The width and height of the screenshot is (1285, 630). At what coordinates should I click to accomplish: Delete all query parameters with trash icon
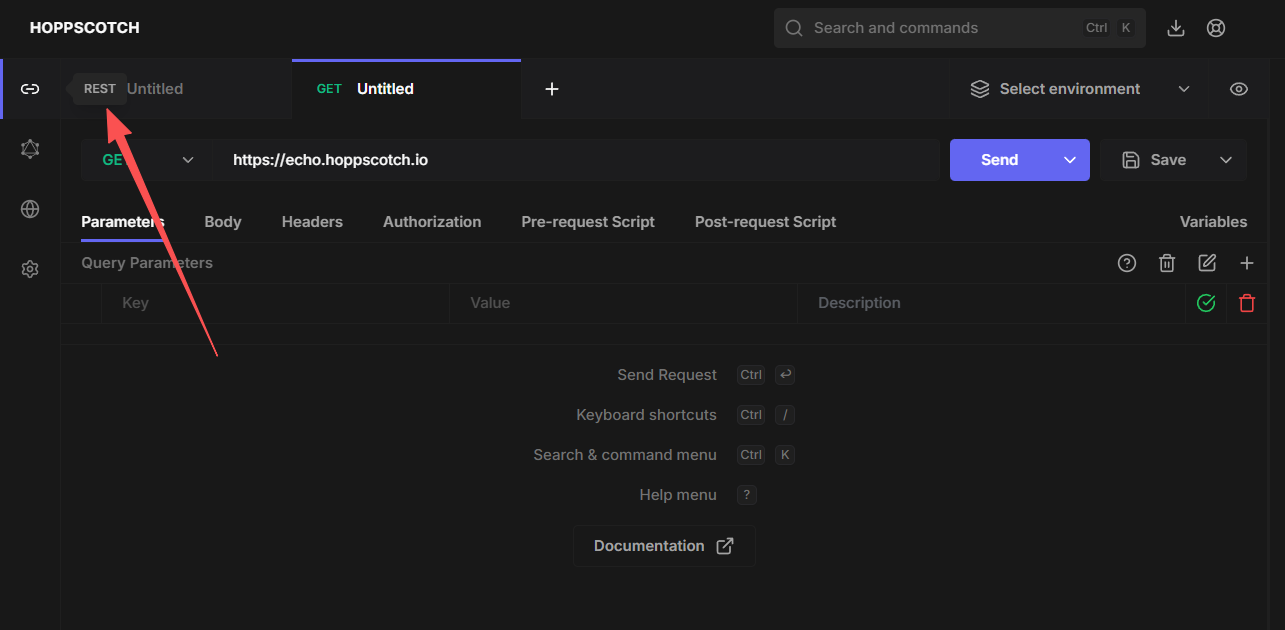(x=1167, y=263)
